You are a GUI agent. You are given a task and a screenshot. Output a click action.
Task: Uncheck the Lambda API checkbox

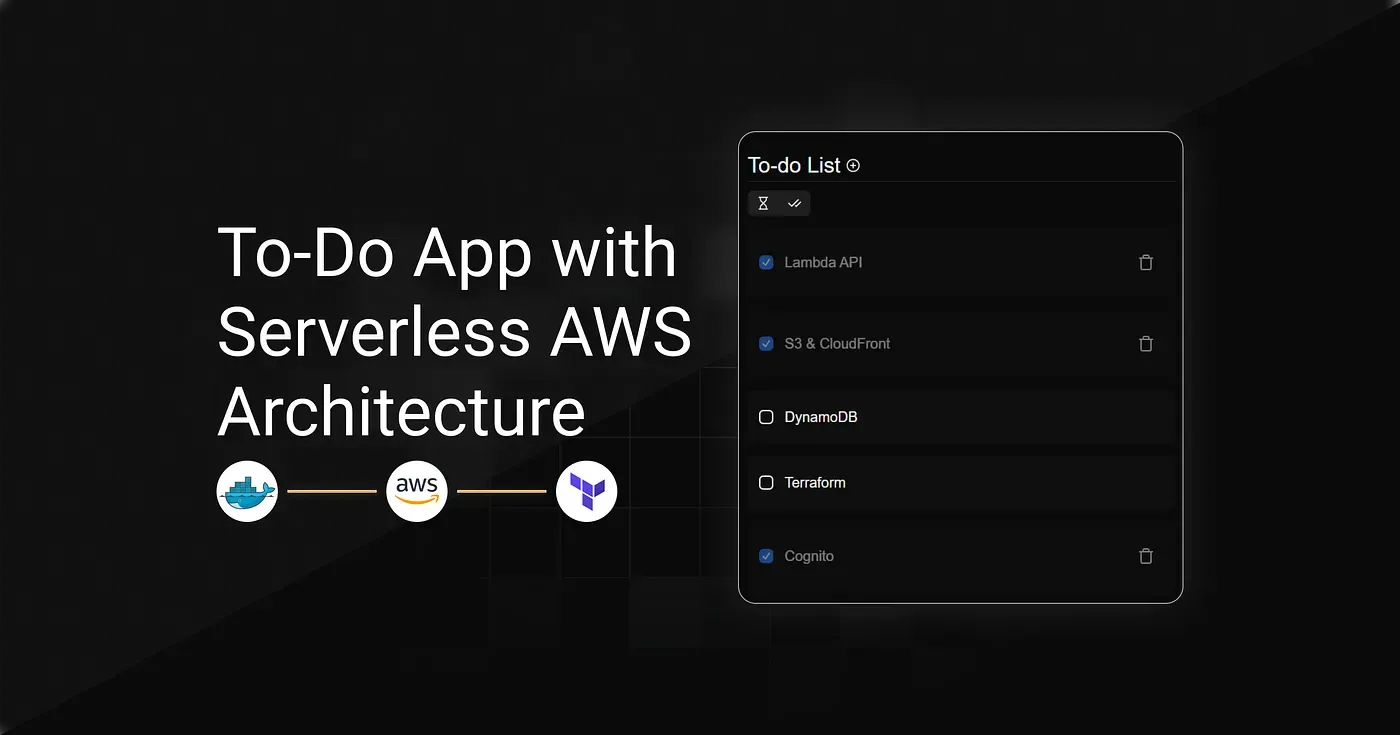(x=766, y=263)
